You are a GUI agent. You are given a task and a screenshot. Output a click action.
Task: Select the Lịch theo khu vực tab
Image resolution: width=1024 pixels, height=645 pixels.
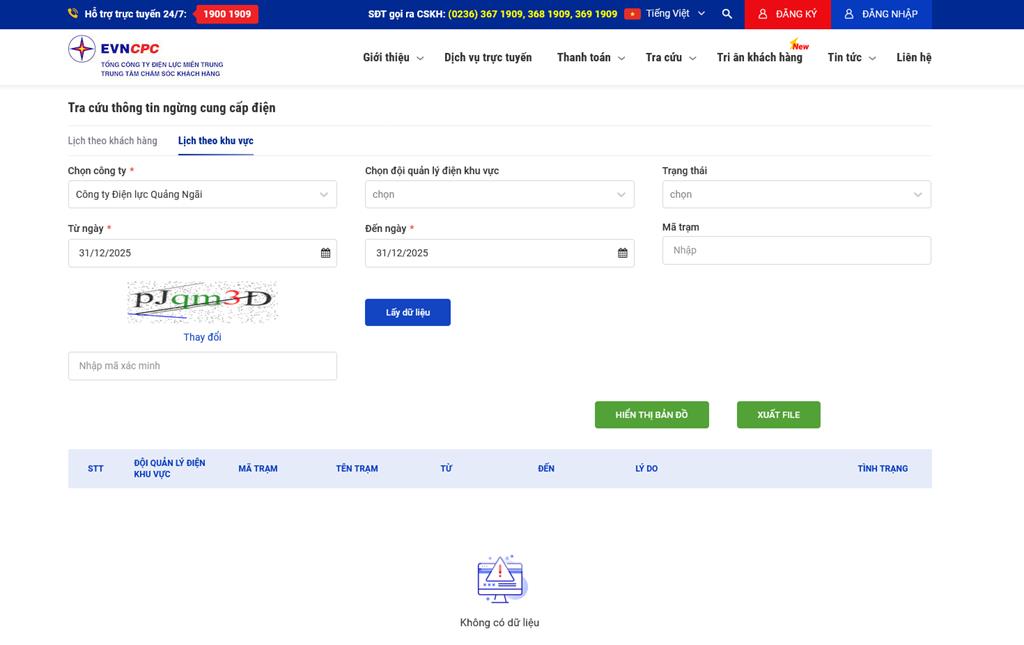(215, 141)
